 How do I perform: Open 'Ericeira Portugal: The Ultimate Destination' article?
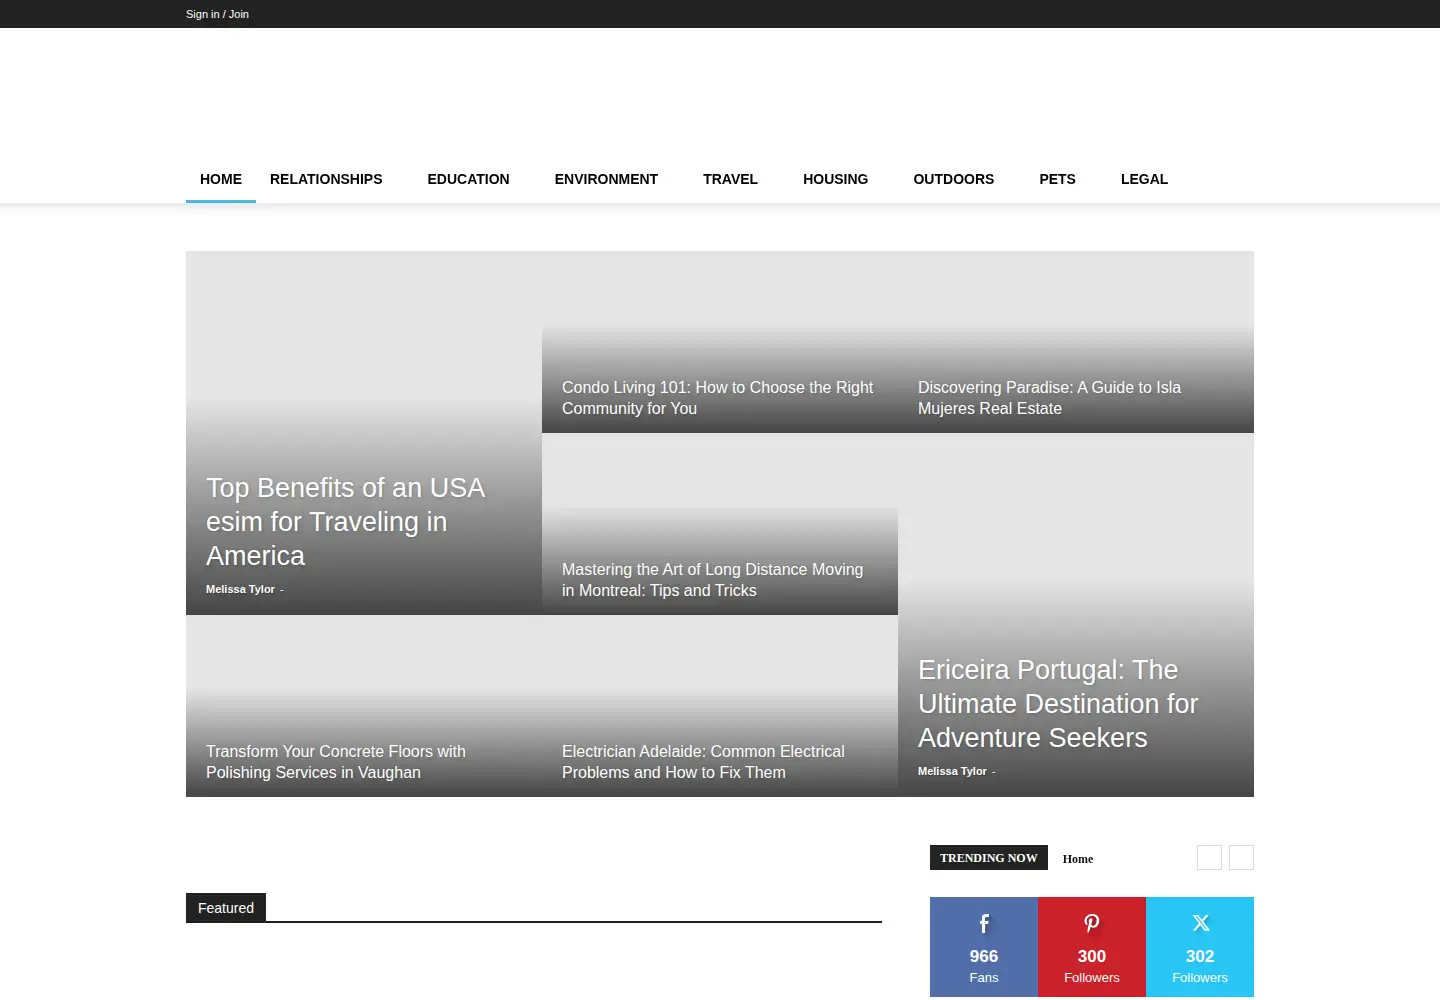(1058, 704)
